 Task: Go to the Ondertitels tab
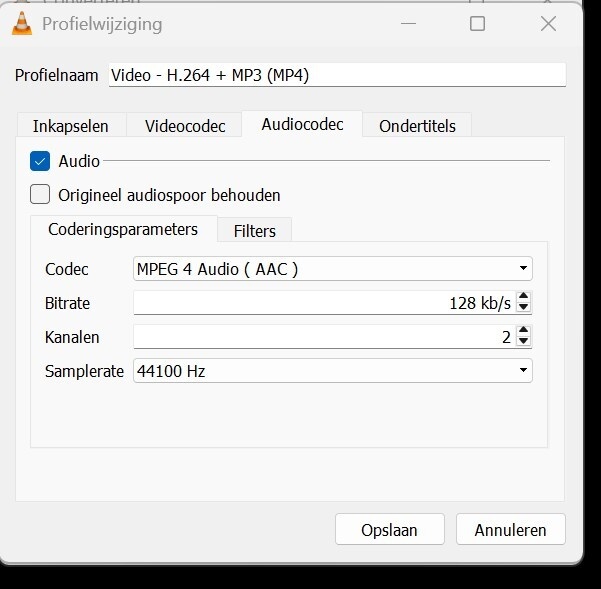[x=417, y=126]
